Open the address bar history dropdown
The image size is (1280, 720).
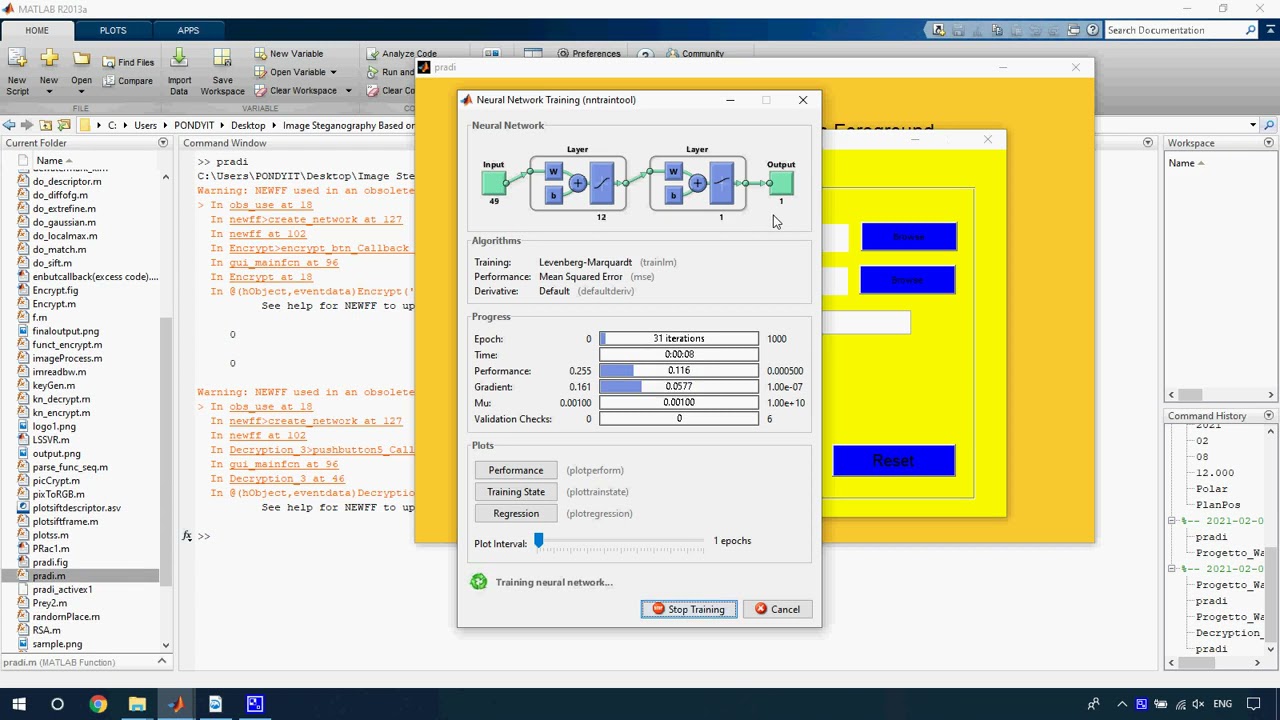[1253, 125]
